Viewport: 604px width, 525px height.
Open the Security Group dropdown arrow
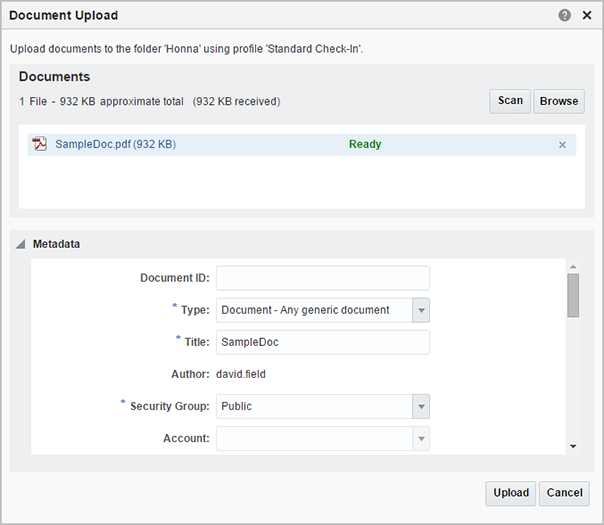[421, 406]
